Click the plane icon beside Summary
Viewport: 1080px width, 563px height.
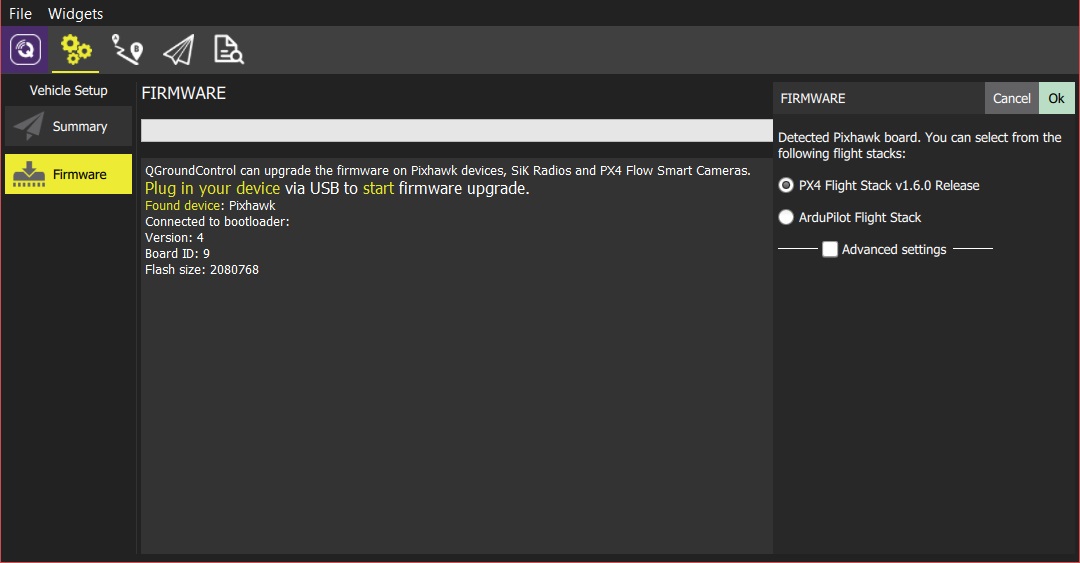29,127
